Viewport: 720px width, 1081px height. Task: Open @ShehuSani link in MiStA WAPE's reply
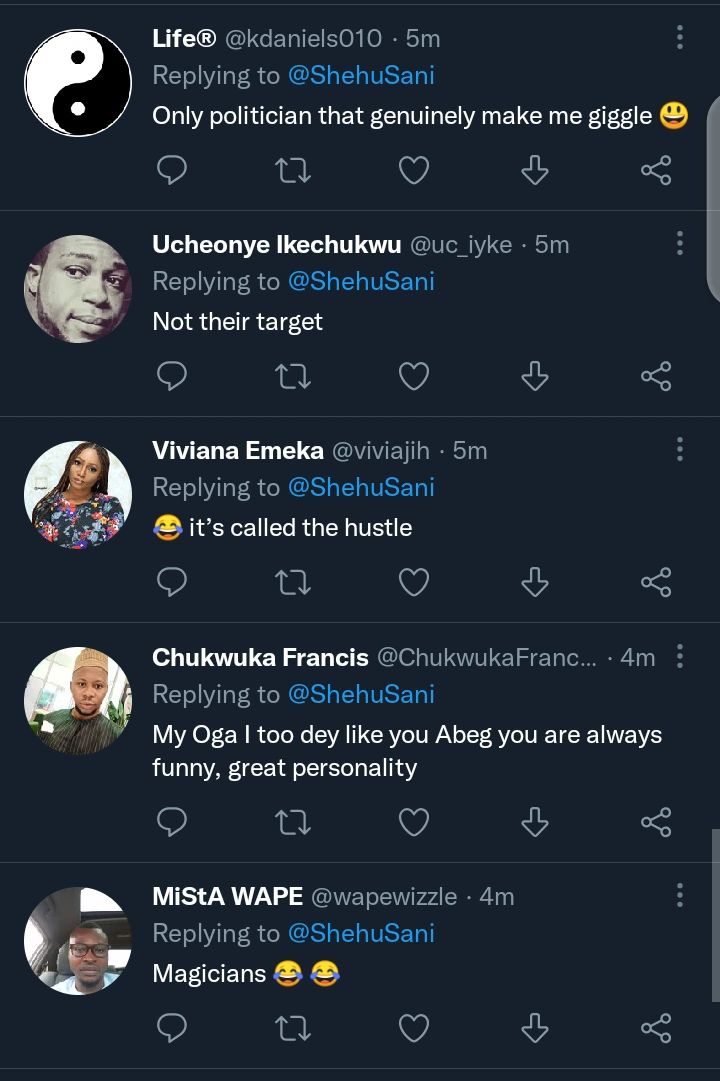(361, 933)
